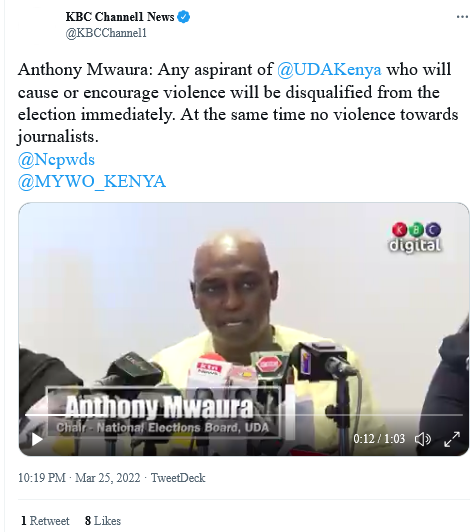Image resolution: width=476 pixels, height=532 pixels.
Task: Play the tweet video
Action: tap(37, 439)
